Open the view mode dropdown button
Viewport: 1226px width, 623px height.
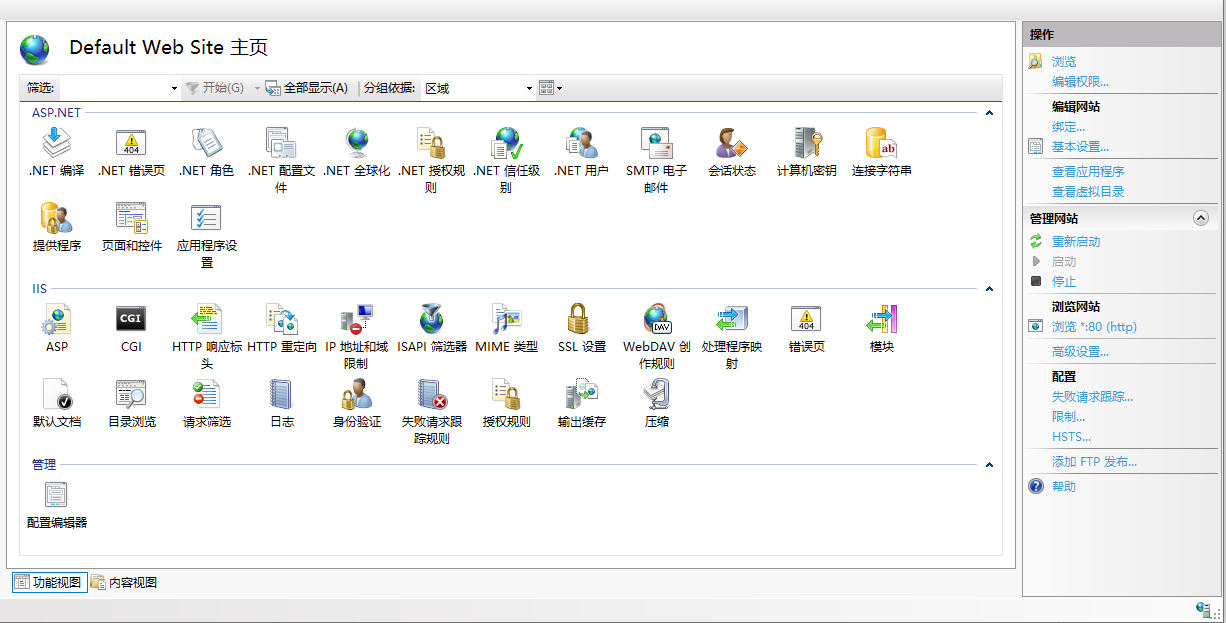550,88
